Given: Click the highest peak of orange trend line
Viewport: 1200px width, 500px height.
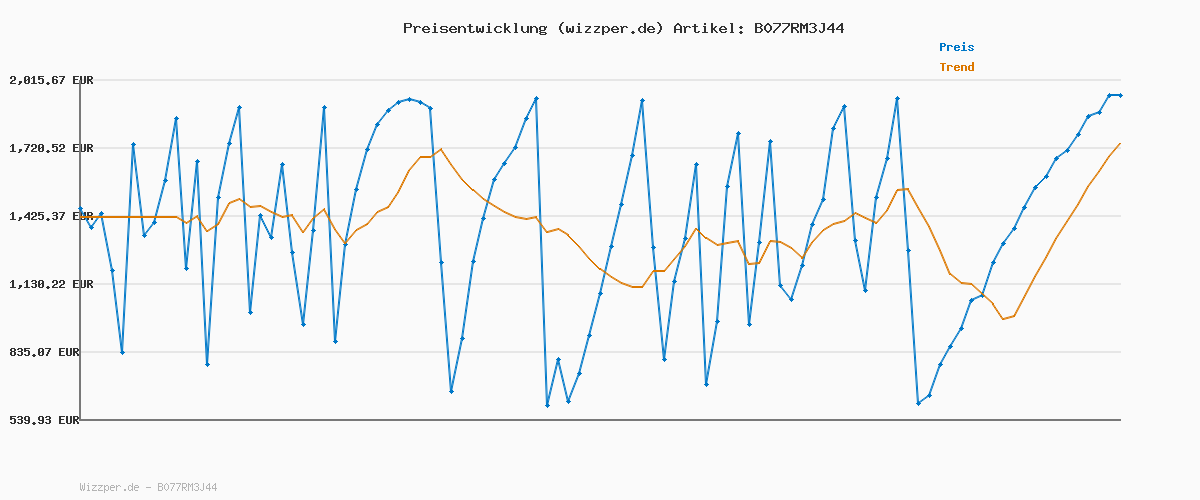Looking at the screenshot, I should (440, 149).
